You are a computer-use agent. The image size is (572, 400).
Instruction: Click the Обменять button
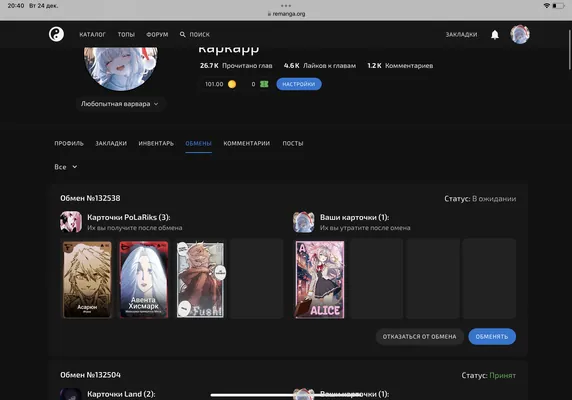tap(492, 337)
